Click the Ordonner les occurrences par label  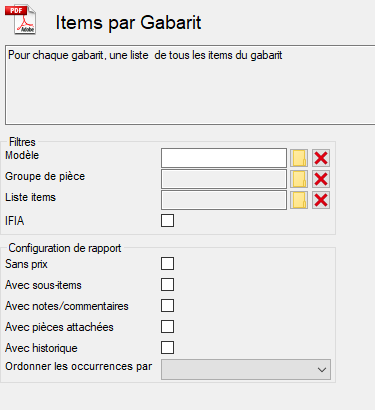click(x=79, y=366)
